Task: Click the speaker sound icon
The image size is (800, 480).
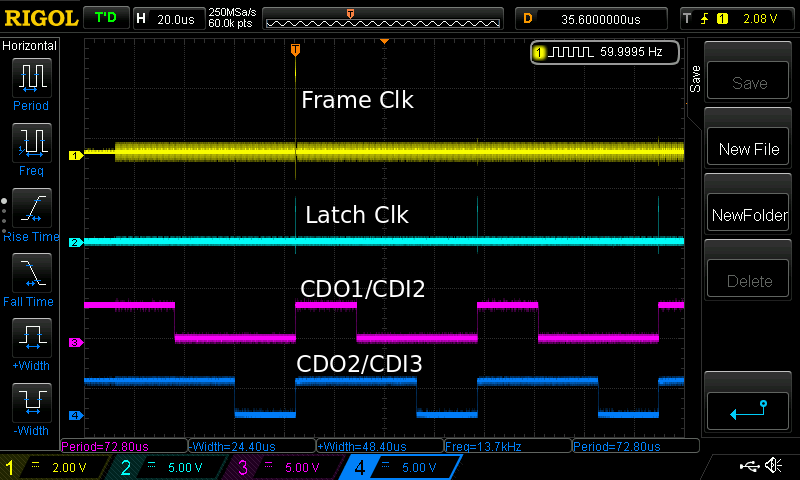Action: 773,465
